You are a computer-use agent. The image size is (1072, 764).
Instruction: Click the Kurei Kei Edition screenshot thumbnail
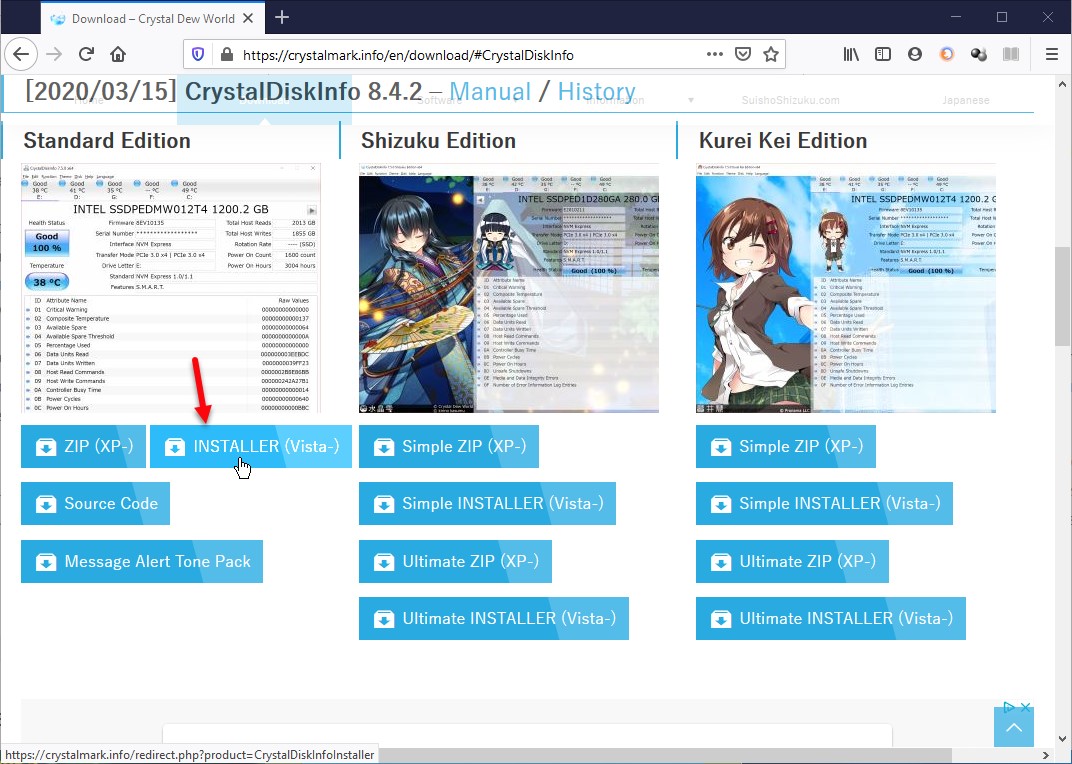pos(846,288)
